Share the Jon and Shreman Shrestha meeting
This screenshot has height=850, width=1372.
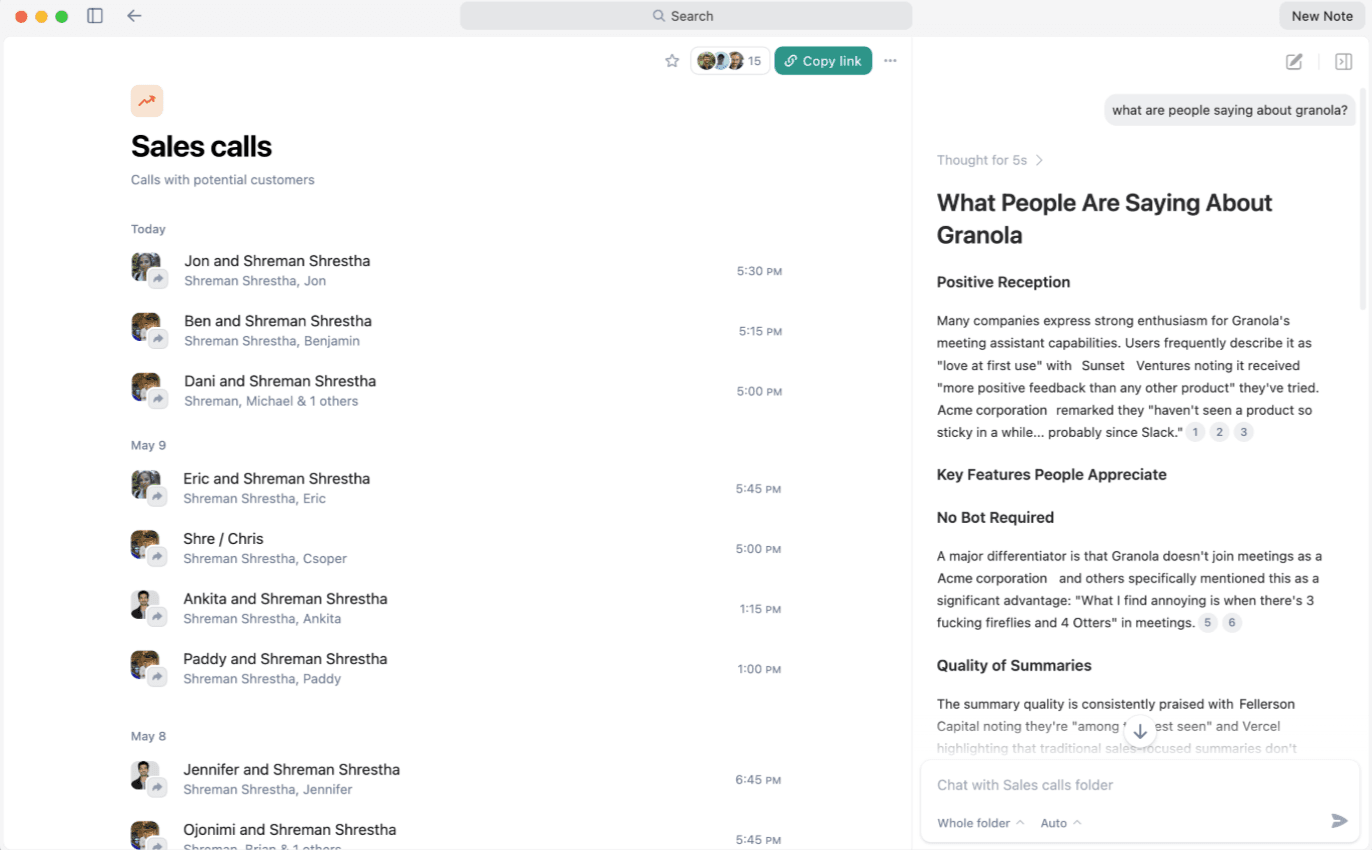coord(158,281)
